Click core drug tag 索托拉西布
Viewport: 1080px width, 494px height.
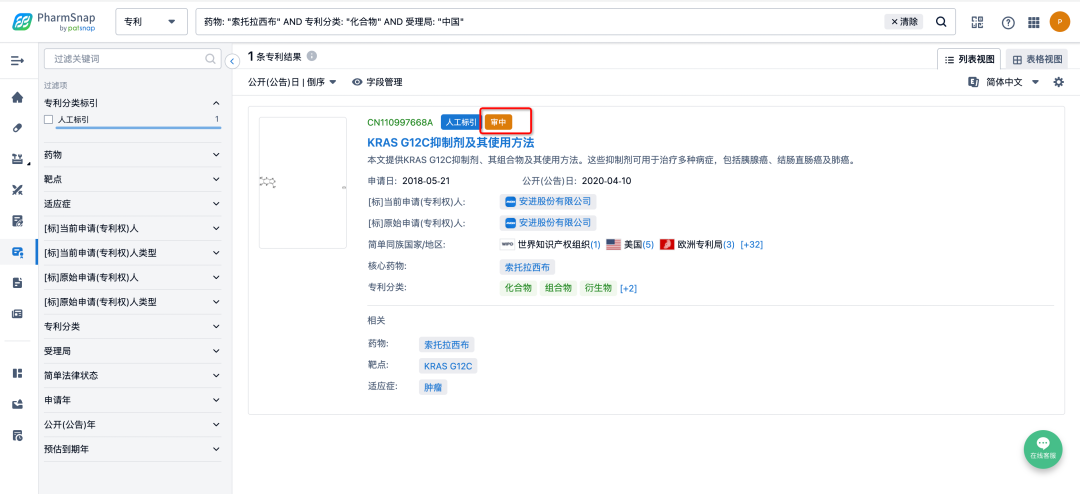click(x=527, y=267)
